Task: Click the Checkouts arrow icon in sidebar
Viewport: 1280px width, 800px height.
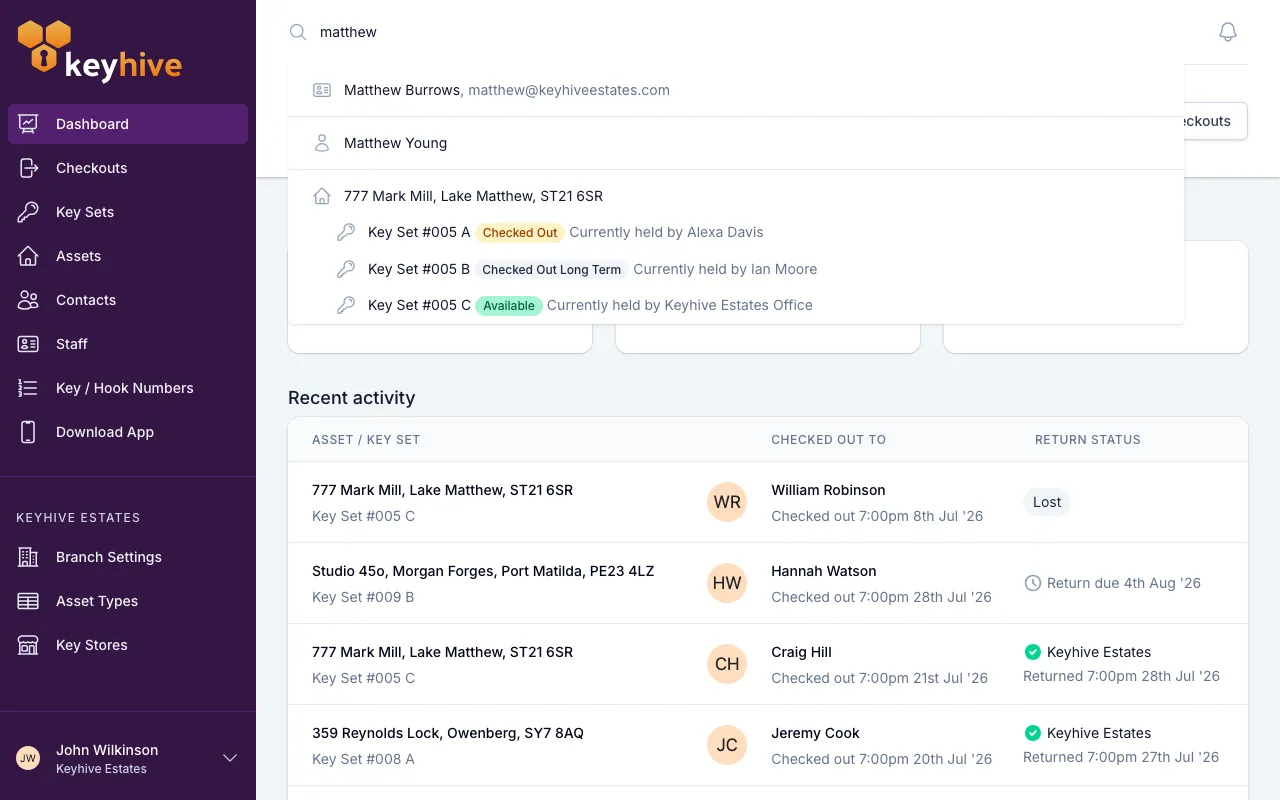Action: point(28,168)
